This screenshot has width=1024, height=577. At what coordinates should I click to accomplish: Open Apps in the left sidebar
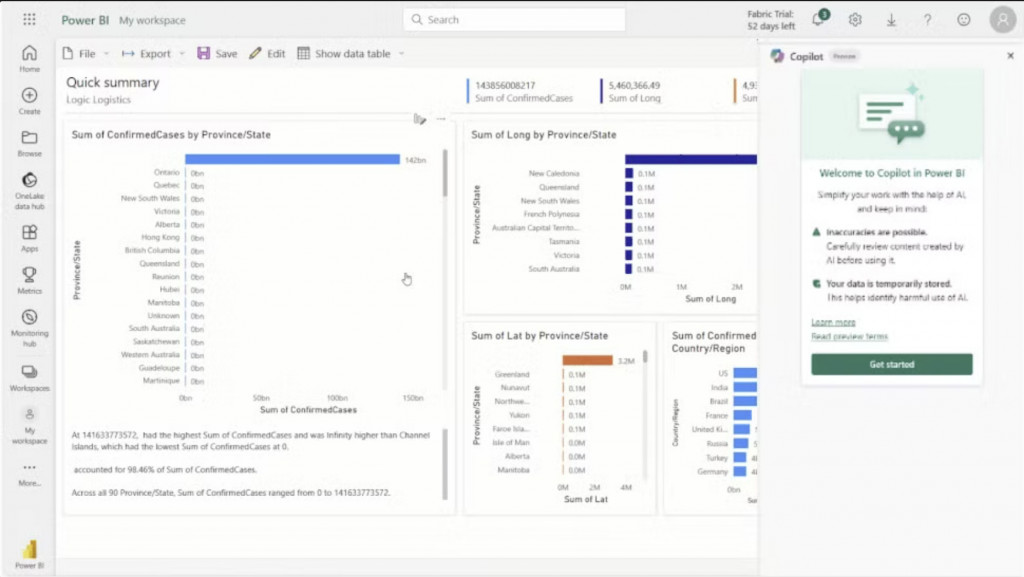pyautogui.click(x=29, y=238)
